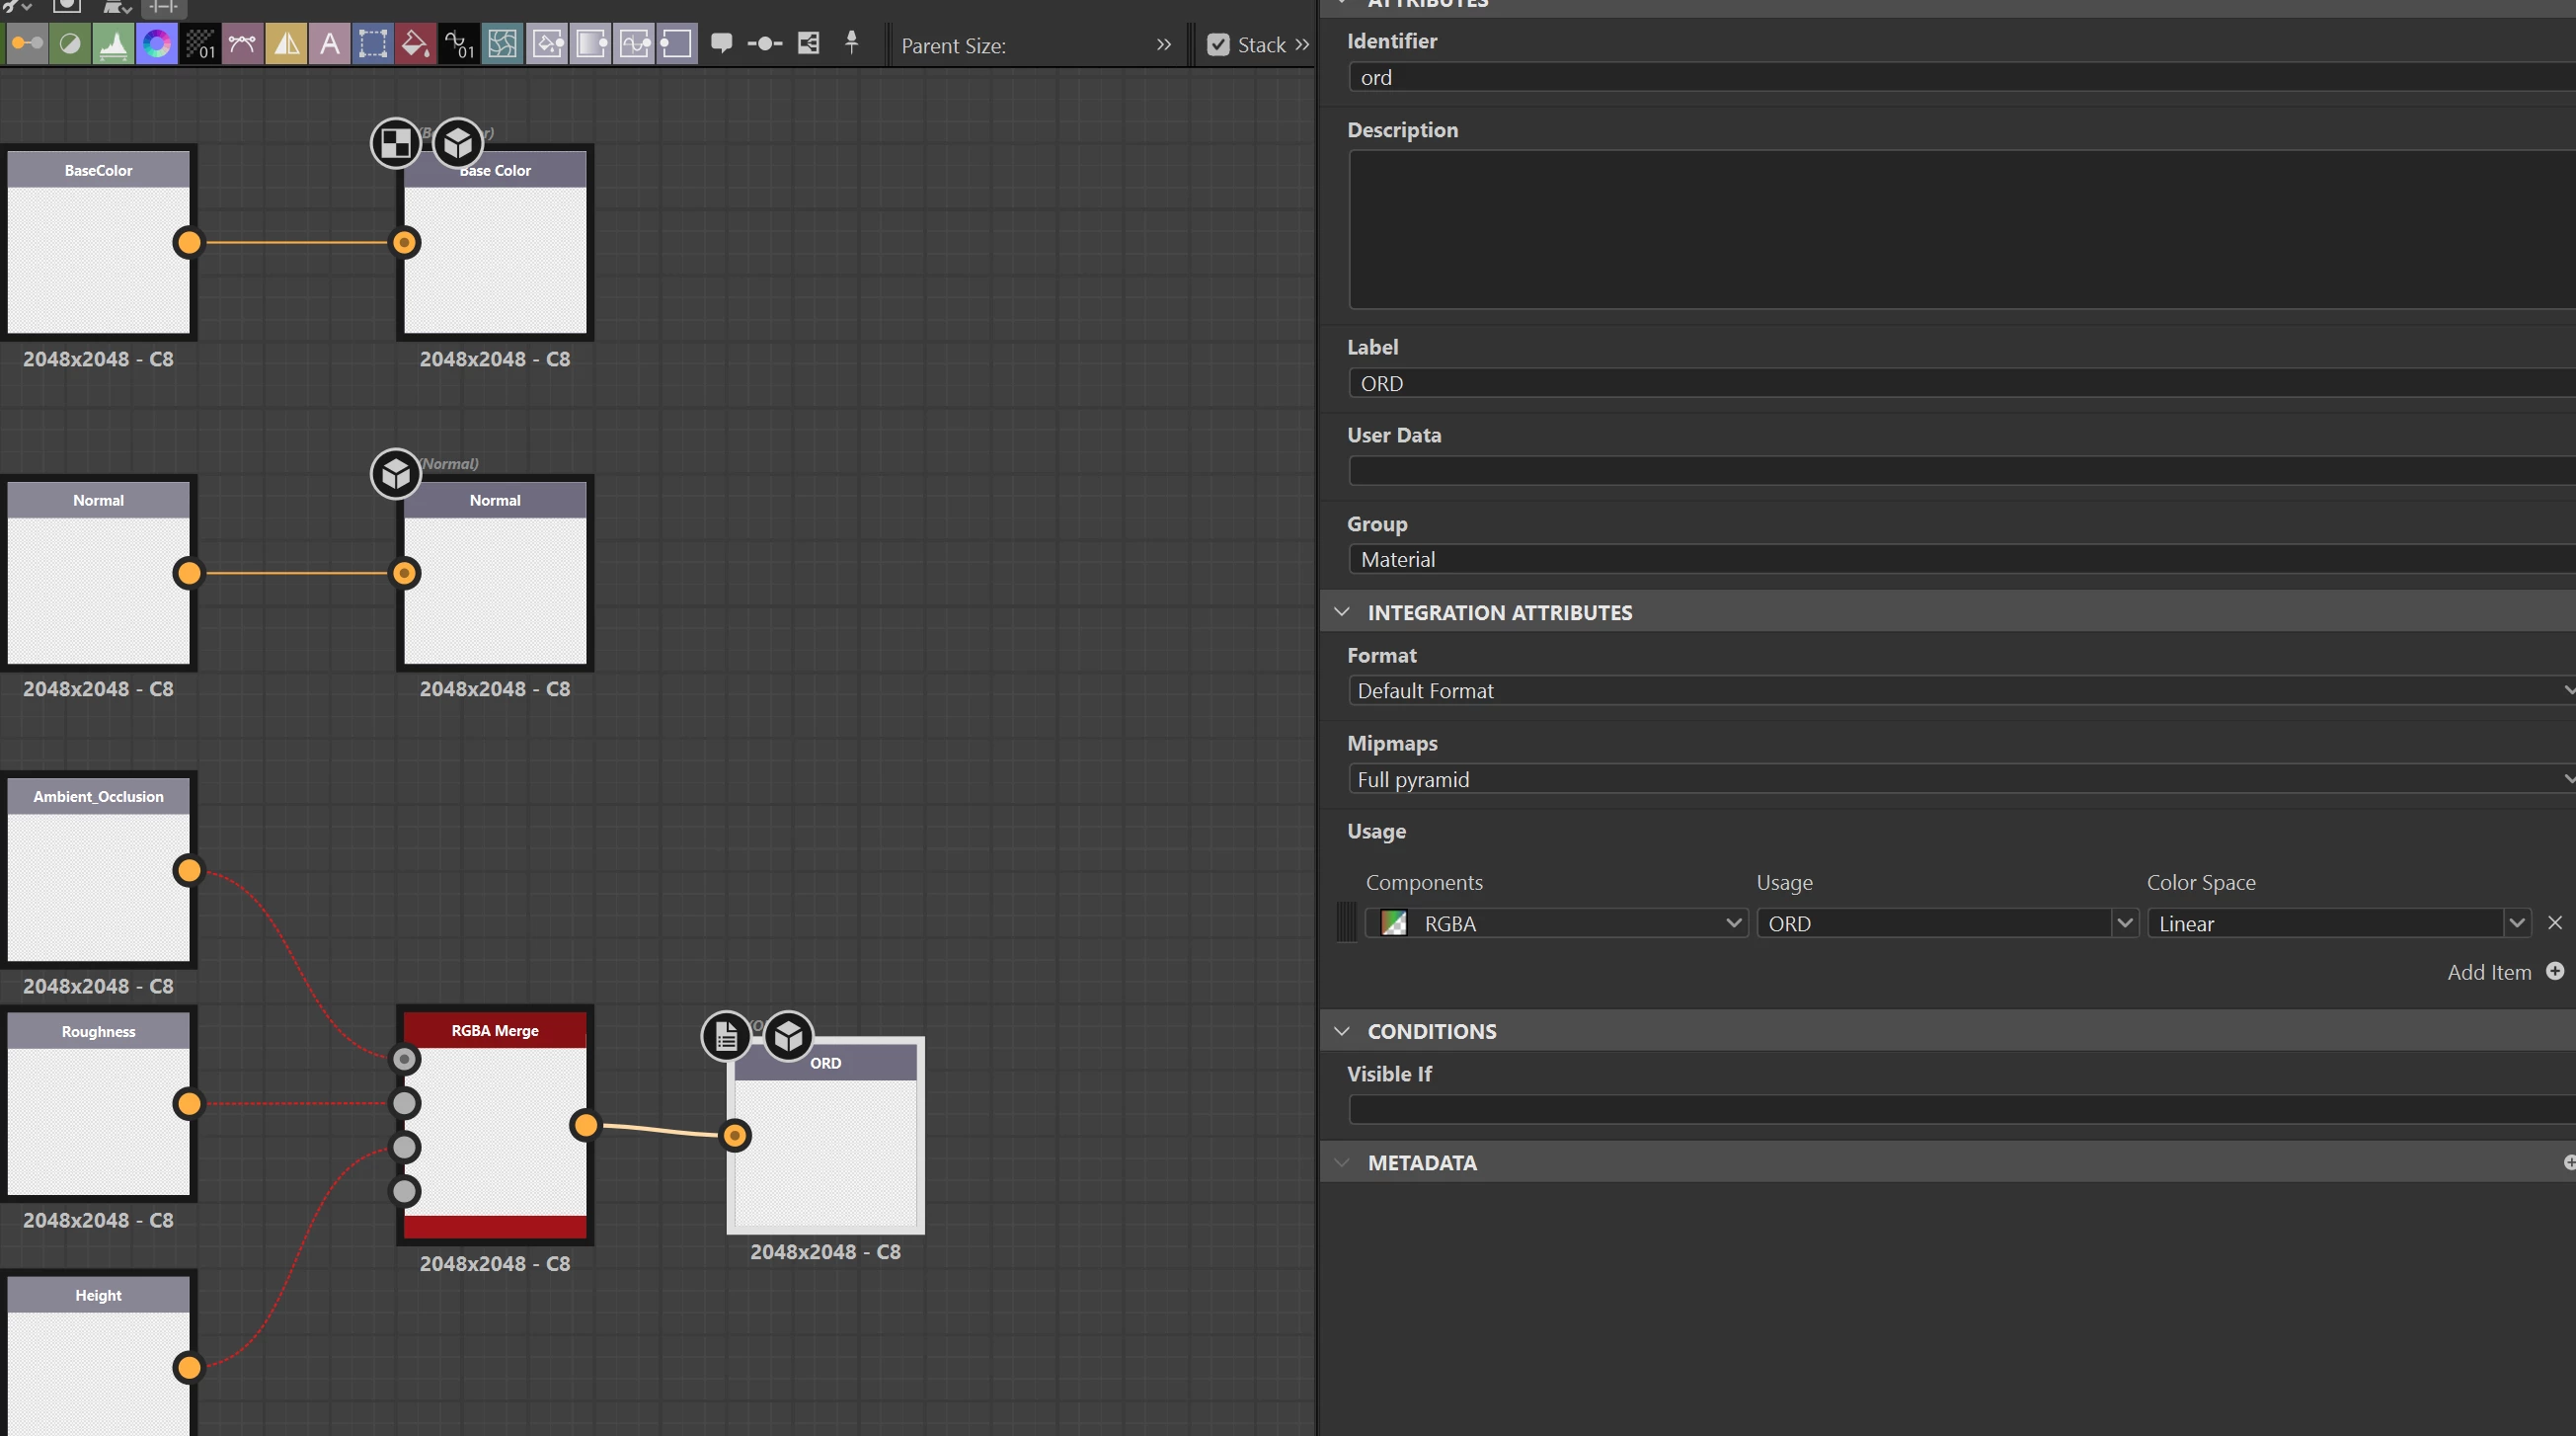Click the 3D cube badge on ORD node

[788, 1036]
